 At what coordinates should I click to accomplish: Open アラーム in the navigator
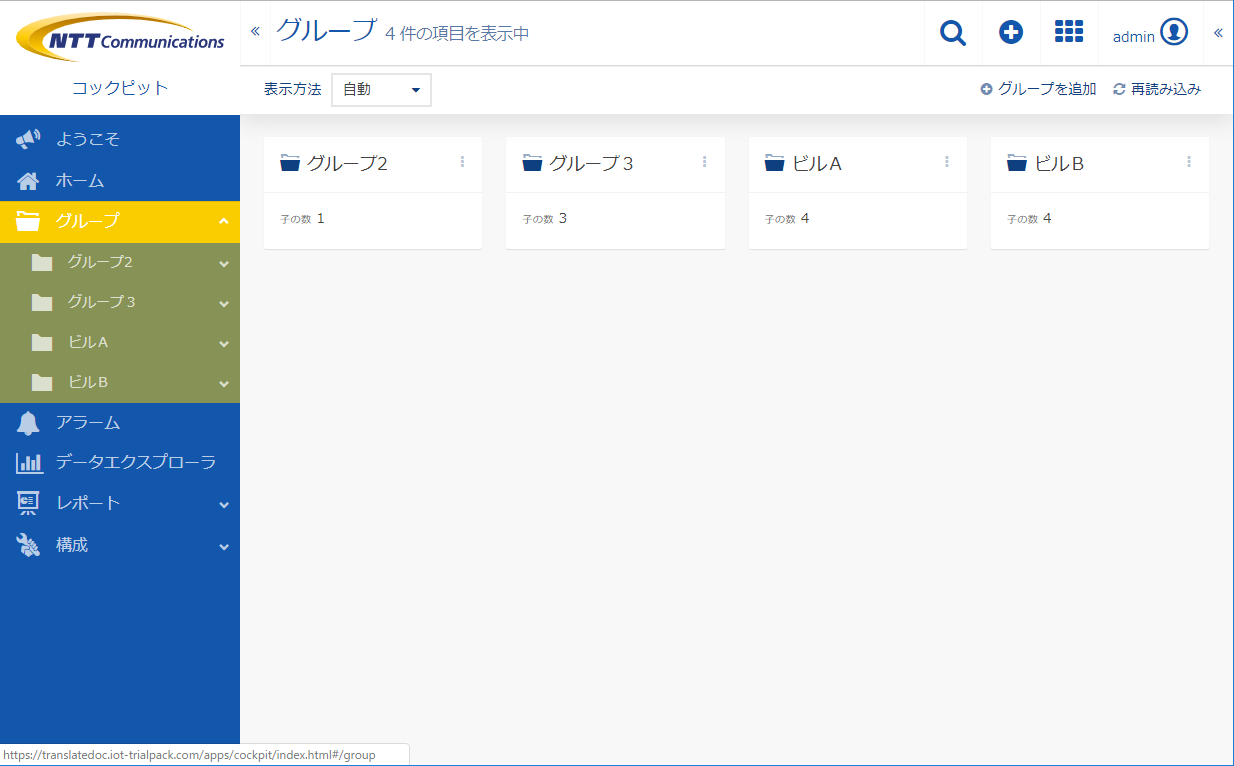[120, 423]
